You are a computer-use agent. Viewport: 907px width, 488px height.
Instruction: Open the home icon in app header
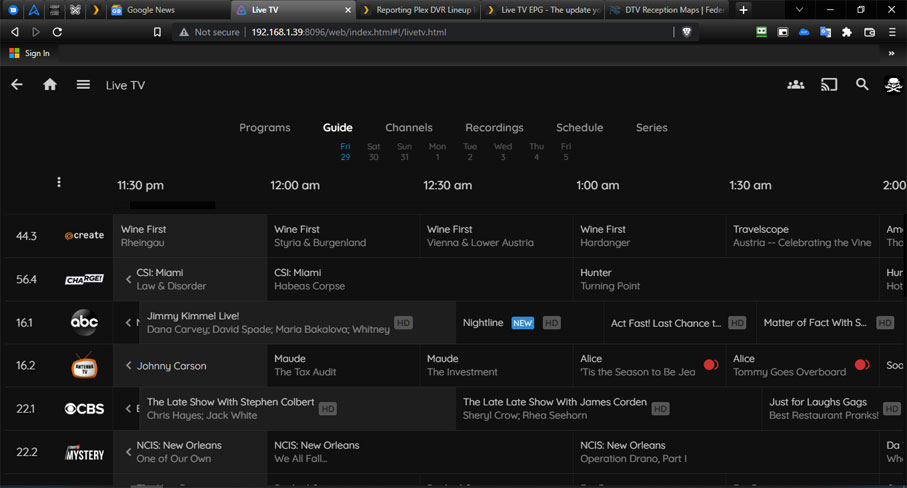(x=50, y=85)
